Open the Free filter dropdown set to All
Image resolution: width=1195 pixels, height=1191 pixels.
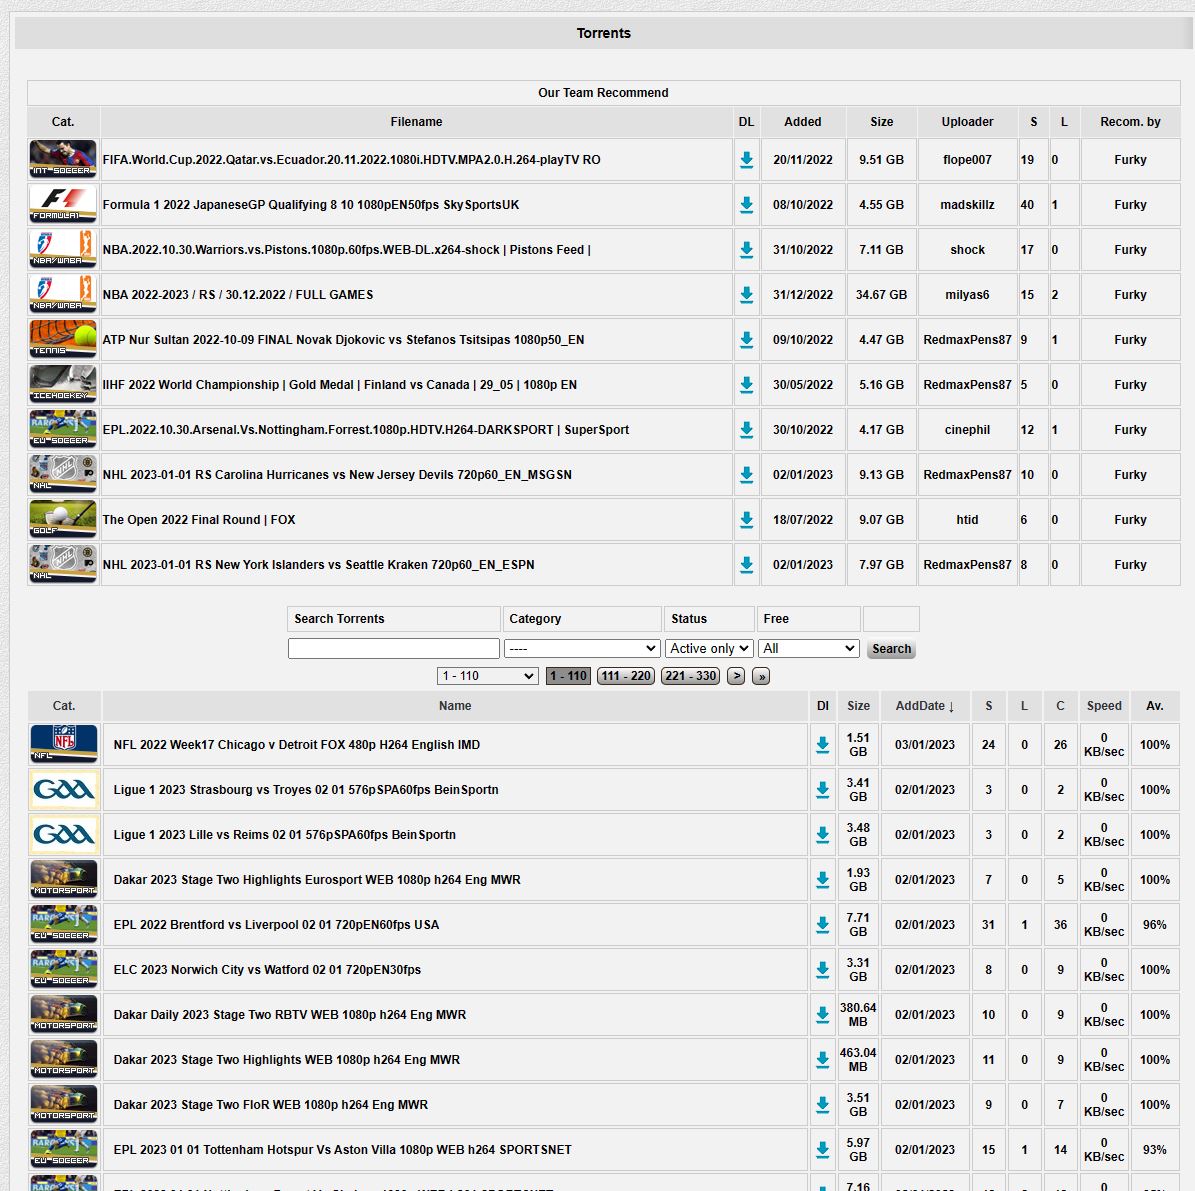coord(808,649)
